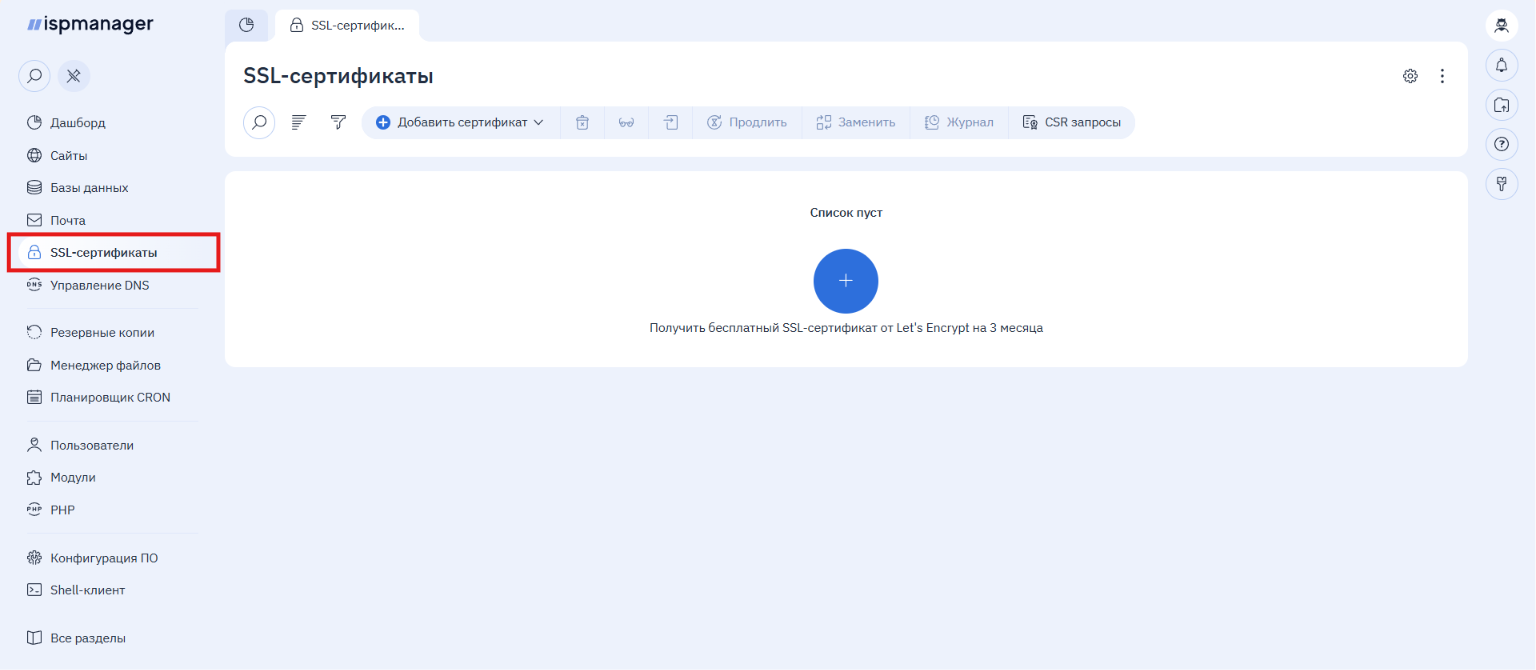Open table settings gear icon
1536x670 pixels.
[x=1410, y=76]
